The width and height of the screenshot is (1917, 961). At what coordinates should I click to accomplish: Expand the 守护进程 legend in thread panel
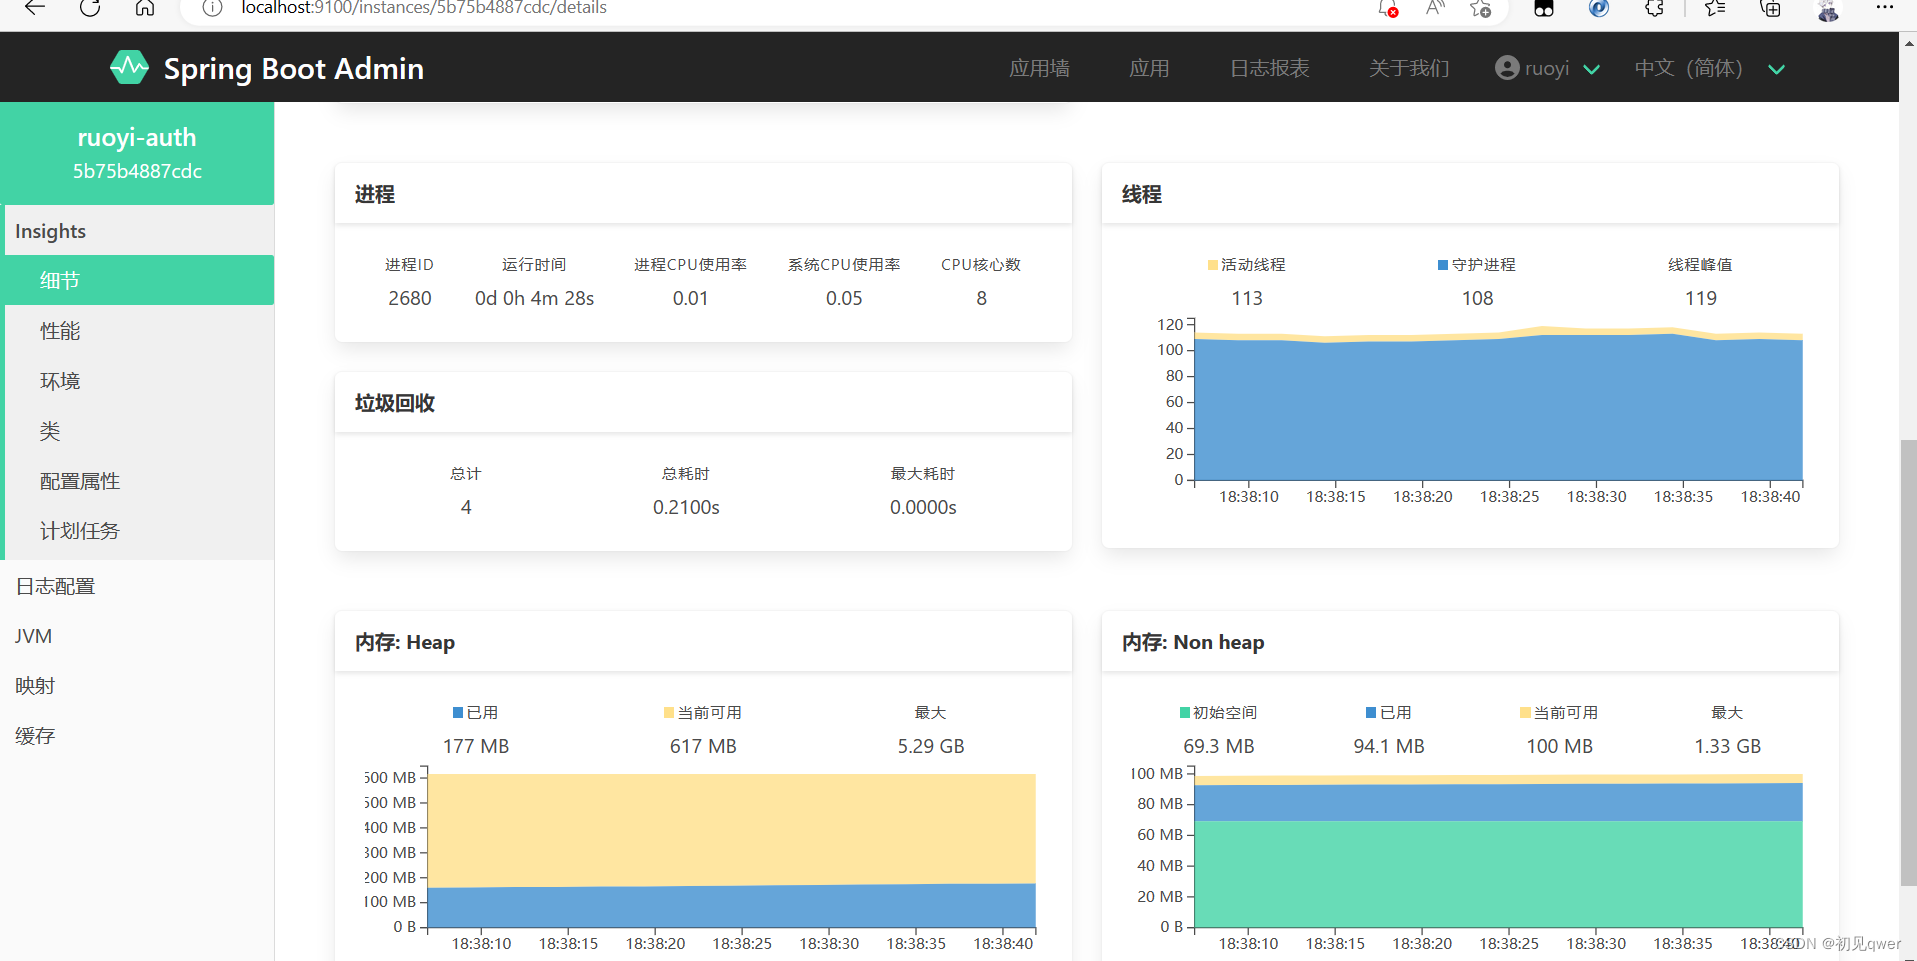tap(1476, 264)
